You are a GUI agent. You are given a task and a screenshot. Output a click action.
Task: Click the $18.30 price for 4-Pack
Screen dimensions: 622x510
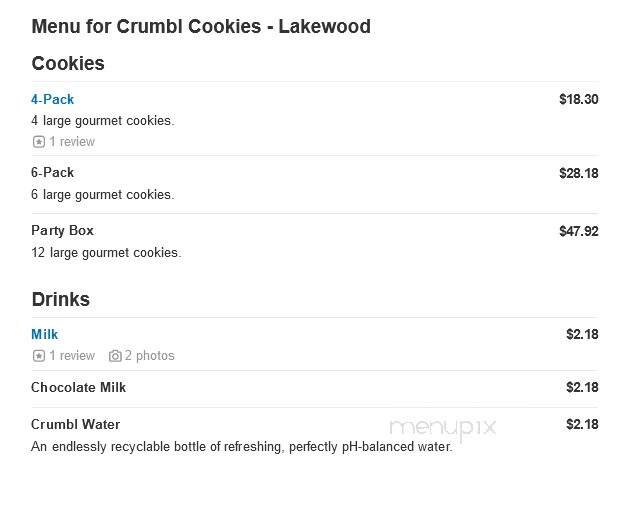[578, 99]
